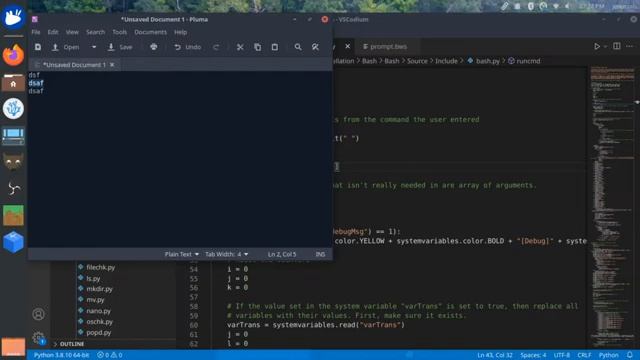Open popd.py in VSCodium explorer
This screenshot has height=360, width=640.
coord(98,332)
